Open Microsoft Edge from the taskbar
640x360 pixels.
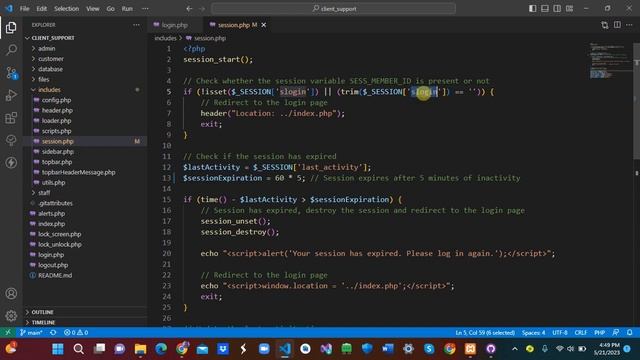(x=161, y=349)
